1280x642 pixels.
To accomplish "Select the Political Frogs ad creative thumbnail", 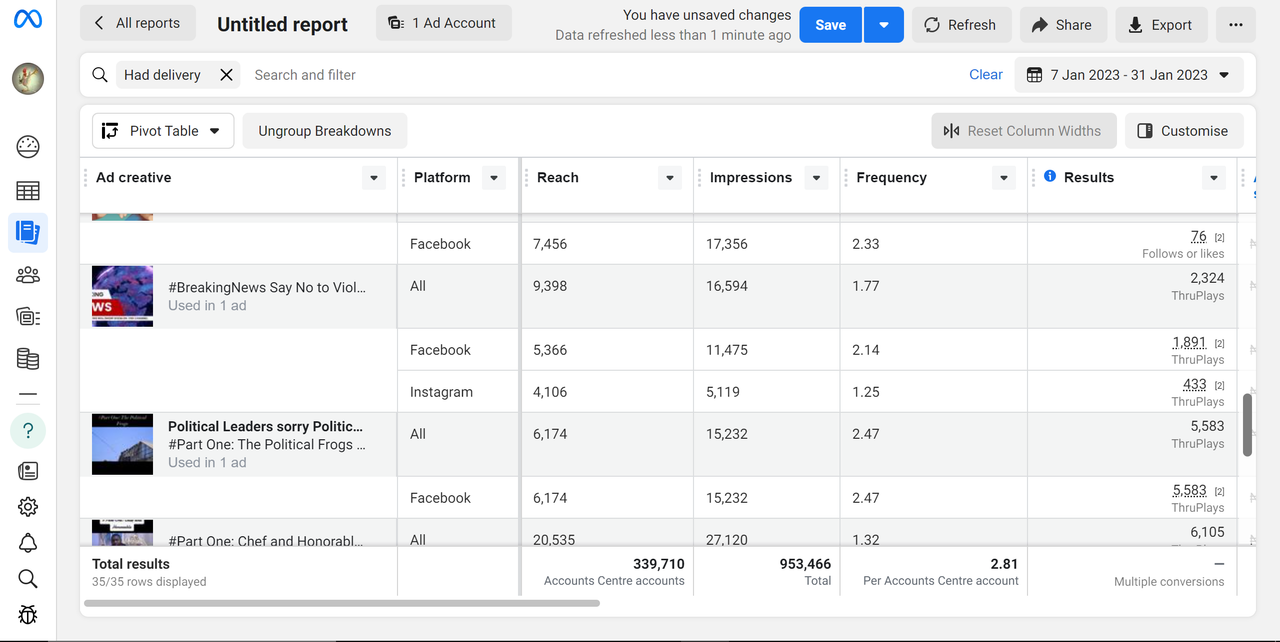I will tap(122, 444).
